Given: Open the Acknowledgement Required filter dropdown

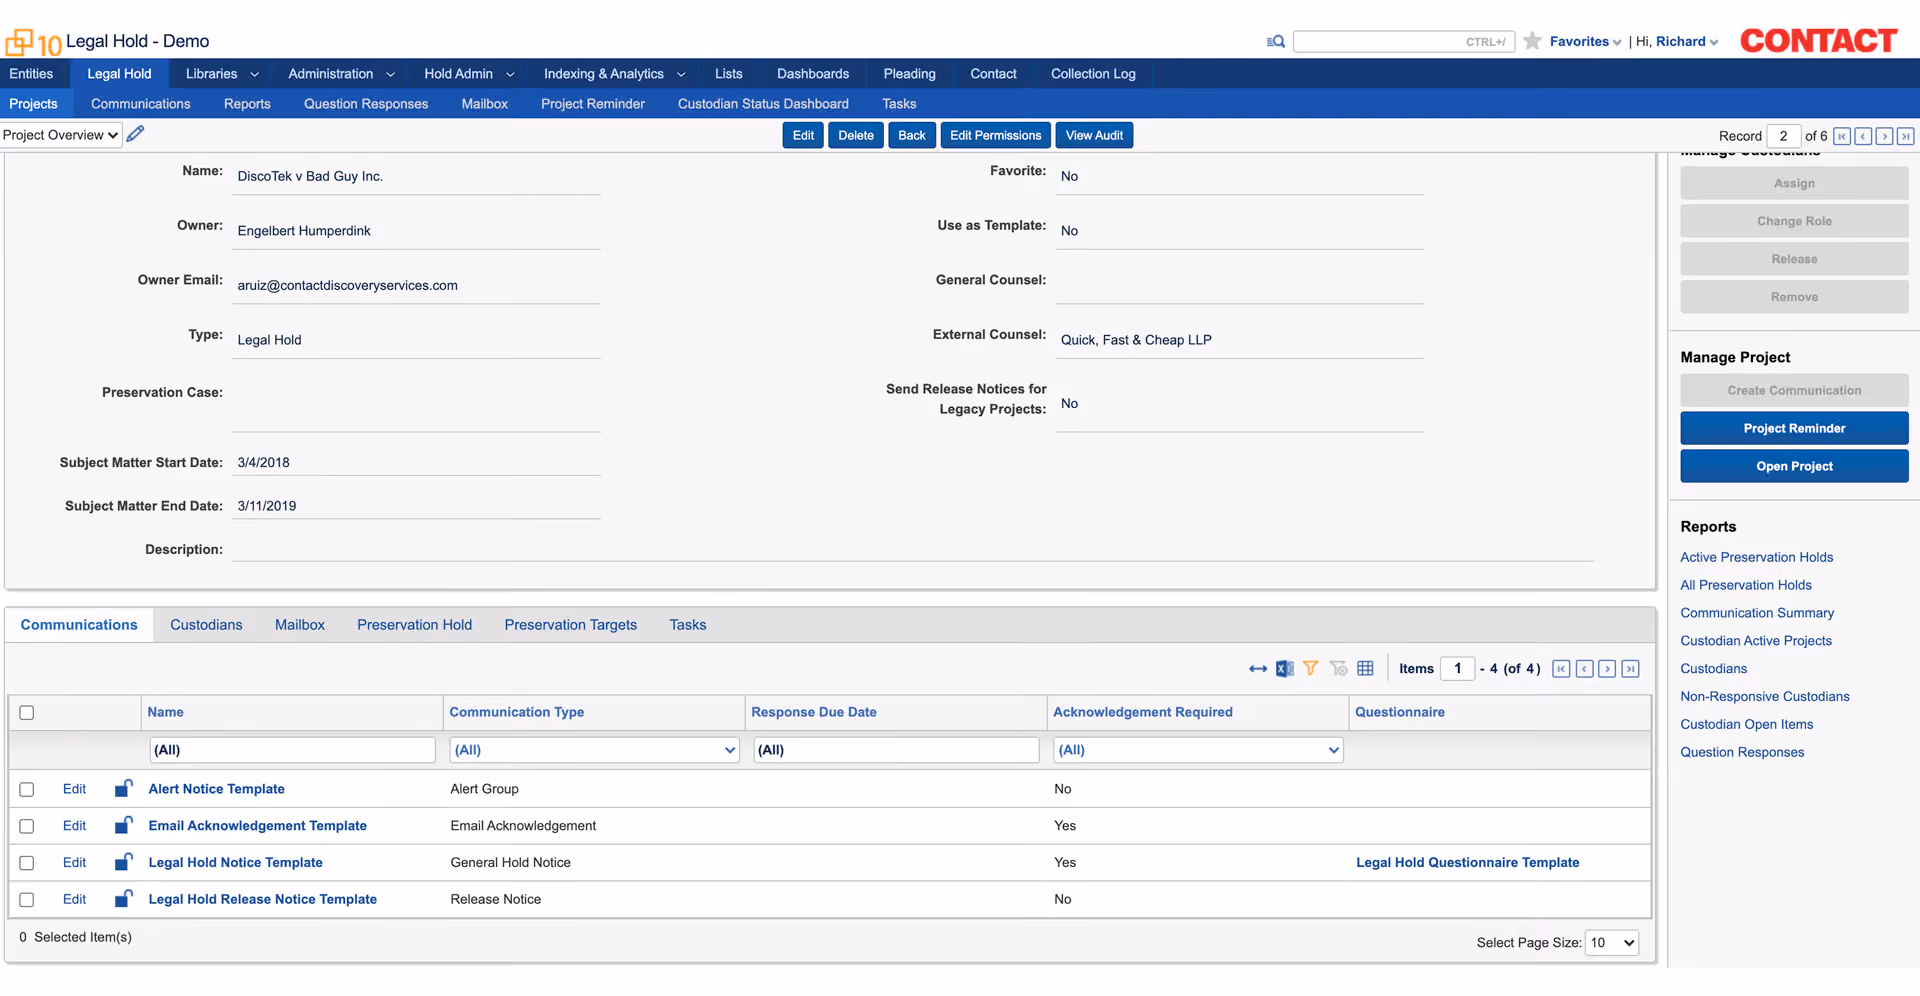Looking at the screenshot, I should [x=1198, y=750].
